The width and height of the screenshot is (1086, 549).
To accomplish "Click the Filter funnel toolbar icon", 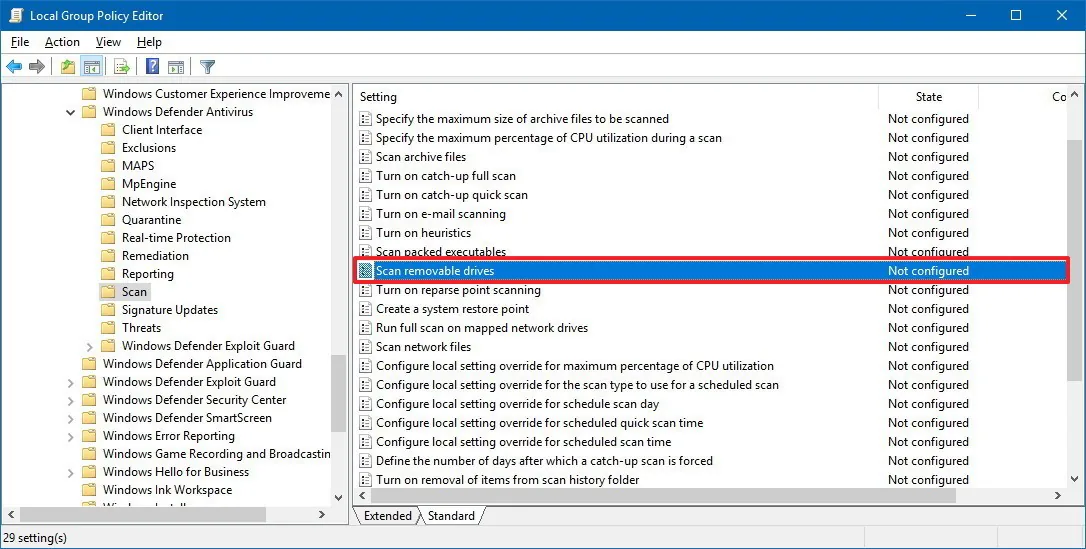I will (207, 66).
